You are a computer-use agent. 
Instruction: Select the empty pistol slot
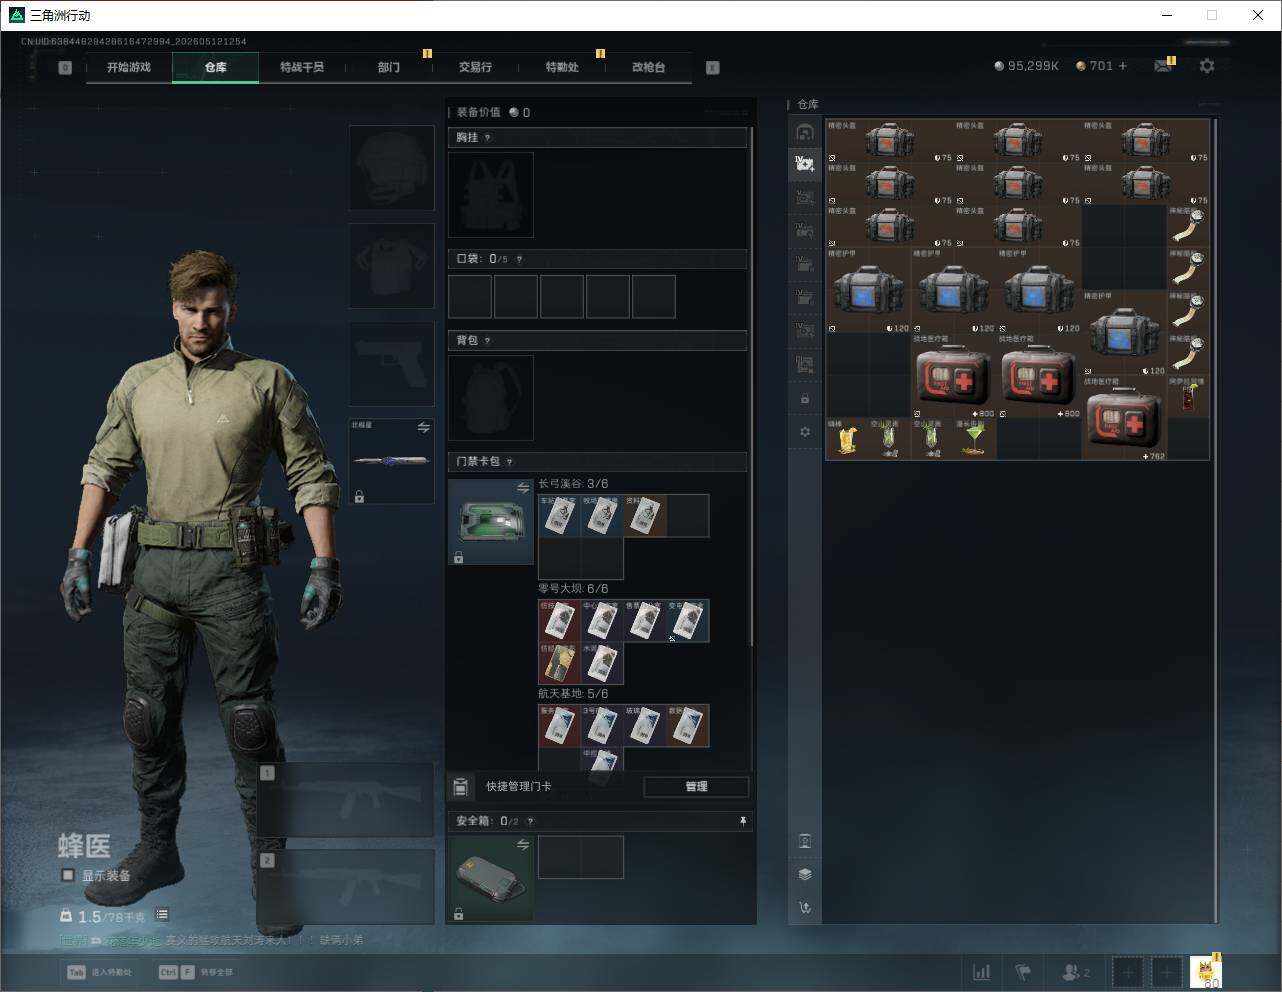[x=391, y=363]
